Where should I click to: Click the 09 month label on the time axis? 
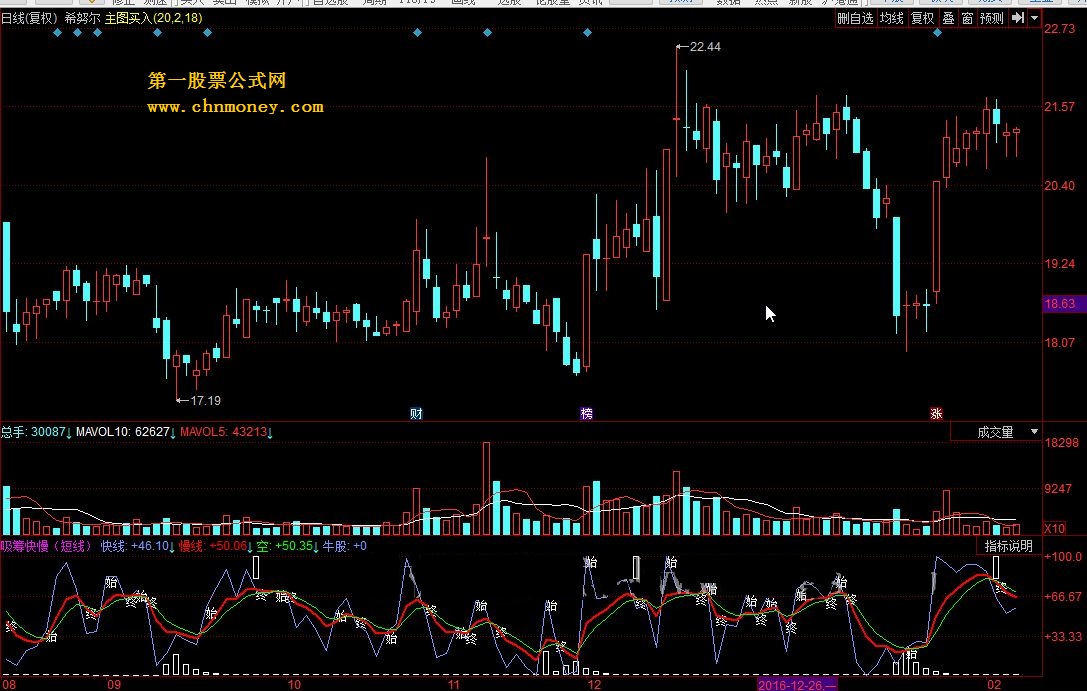114,685
